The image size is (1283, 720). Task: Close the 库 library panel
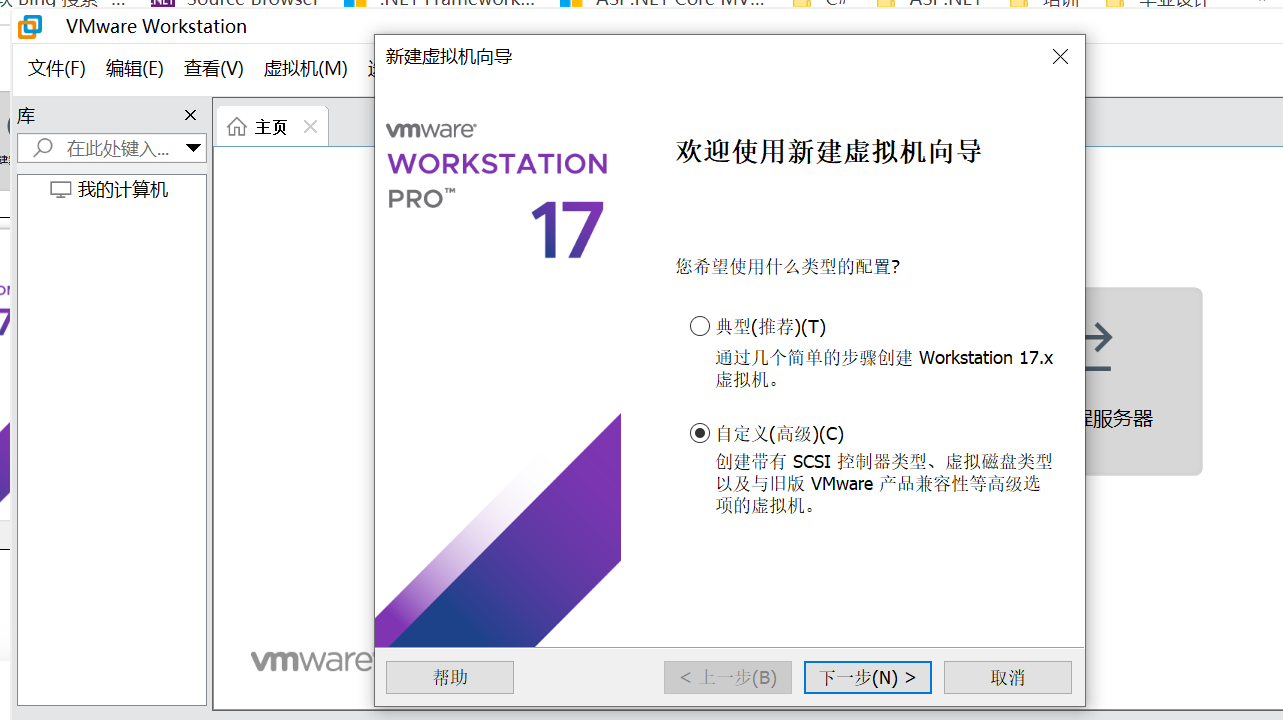191,116
